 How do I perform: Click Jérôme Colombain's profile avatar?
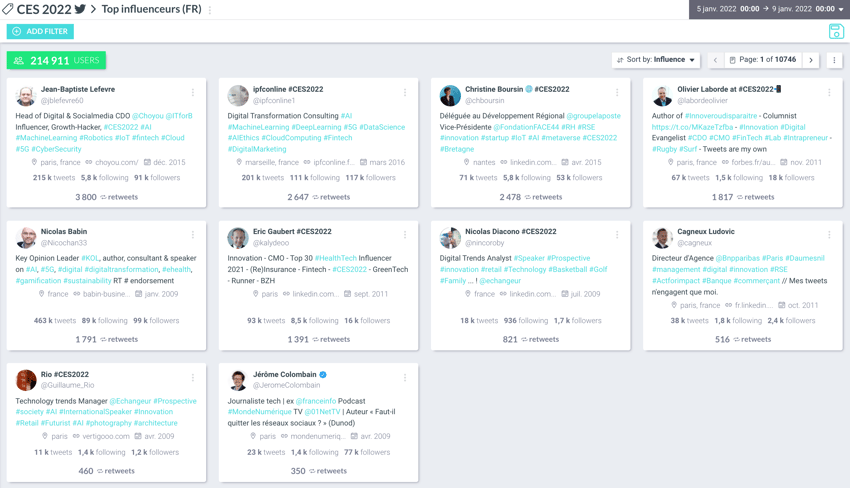click(x=238, y=380)
